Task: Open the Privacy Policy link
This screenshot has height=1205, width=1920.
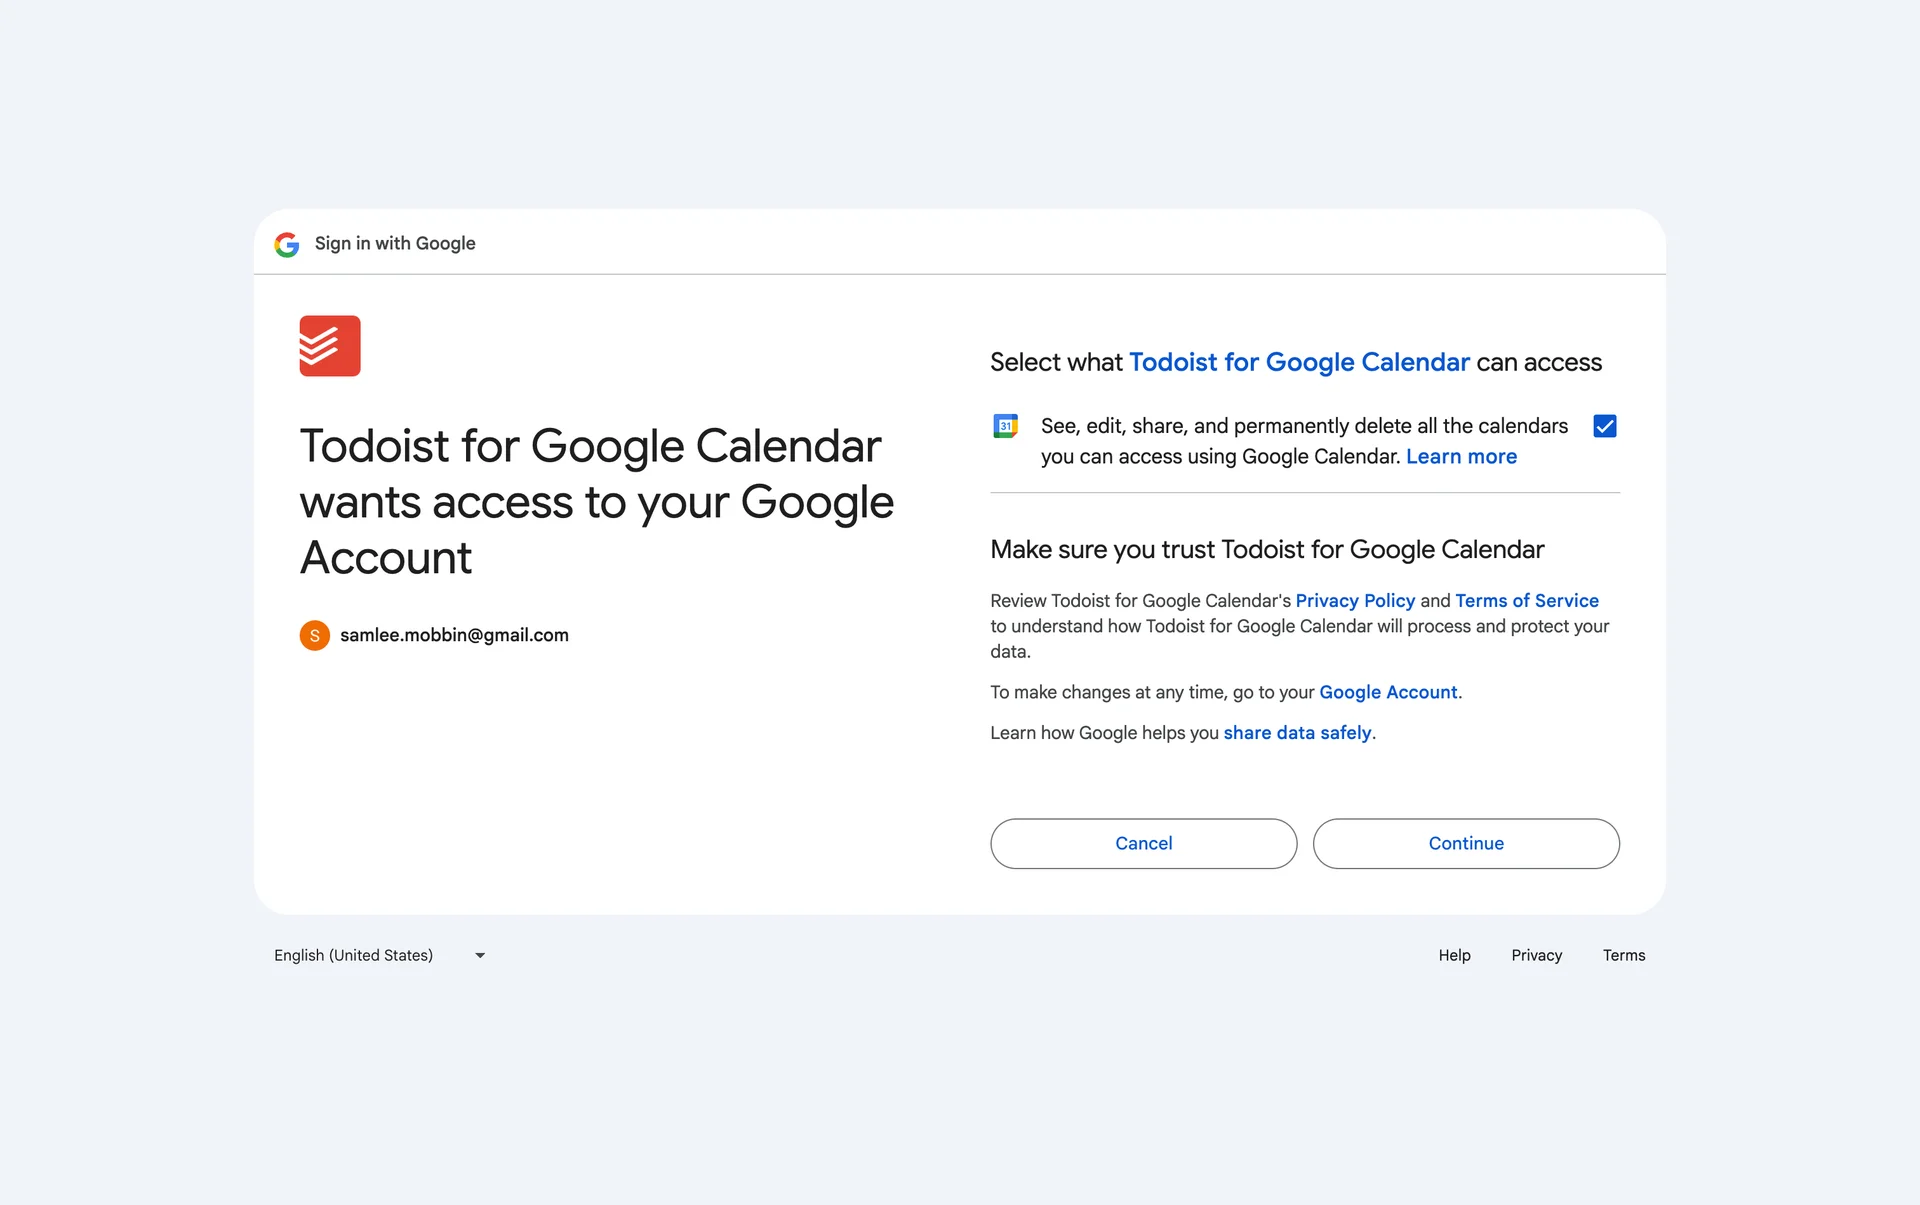Action: [1355, 600]
